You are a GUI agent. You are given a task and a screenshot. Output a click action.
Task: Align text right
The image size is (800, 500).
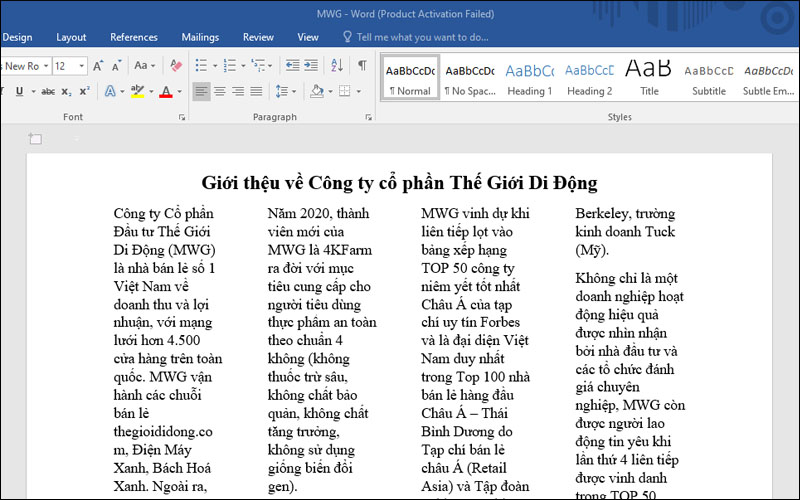(238, 91)
